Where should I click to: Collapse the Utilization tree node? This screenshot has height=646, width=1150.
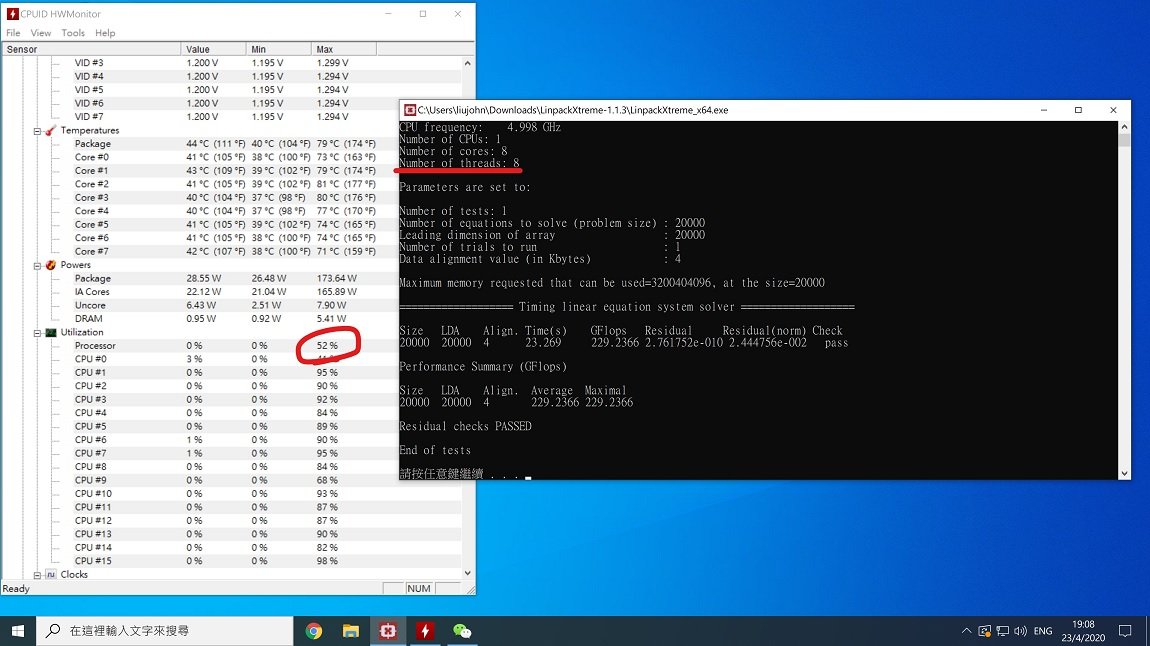coord(37,333)
